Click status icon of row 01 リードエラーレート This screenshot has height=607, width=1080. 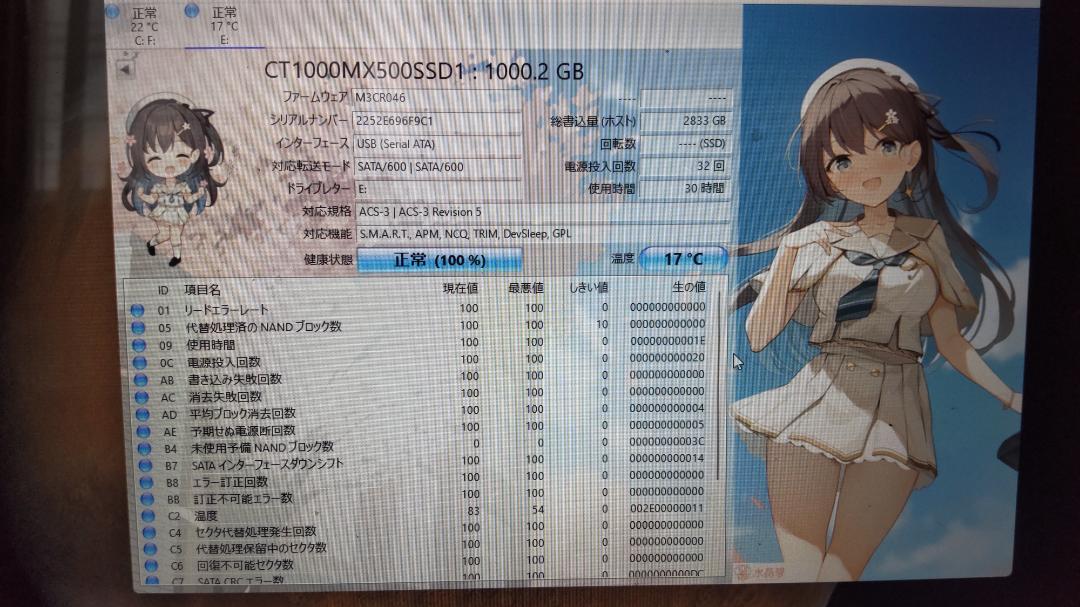[137, 311]
